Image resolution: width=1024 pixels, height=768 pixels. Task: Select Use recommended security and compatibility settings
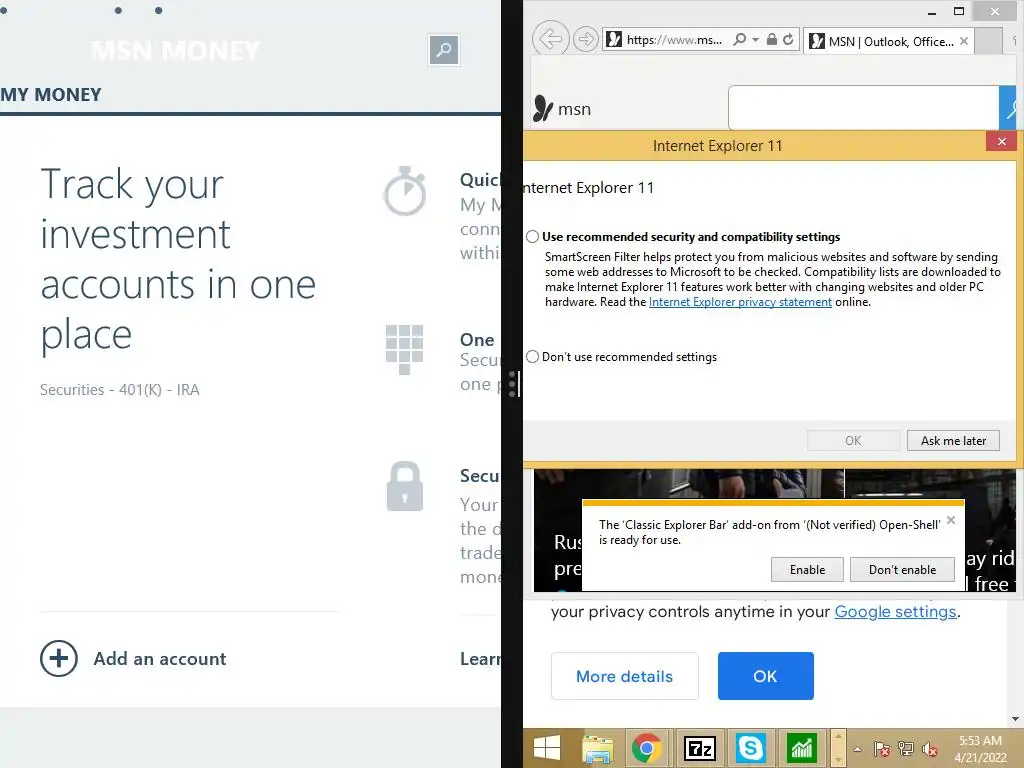coord(533,236)
